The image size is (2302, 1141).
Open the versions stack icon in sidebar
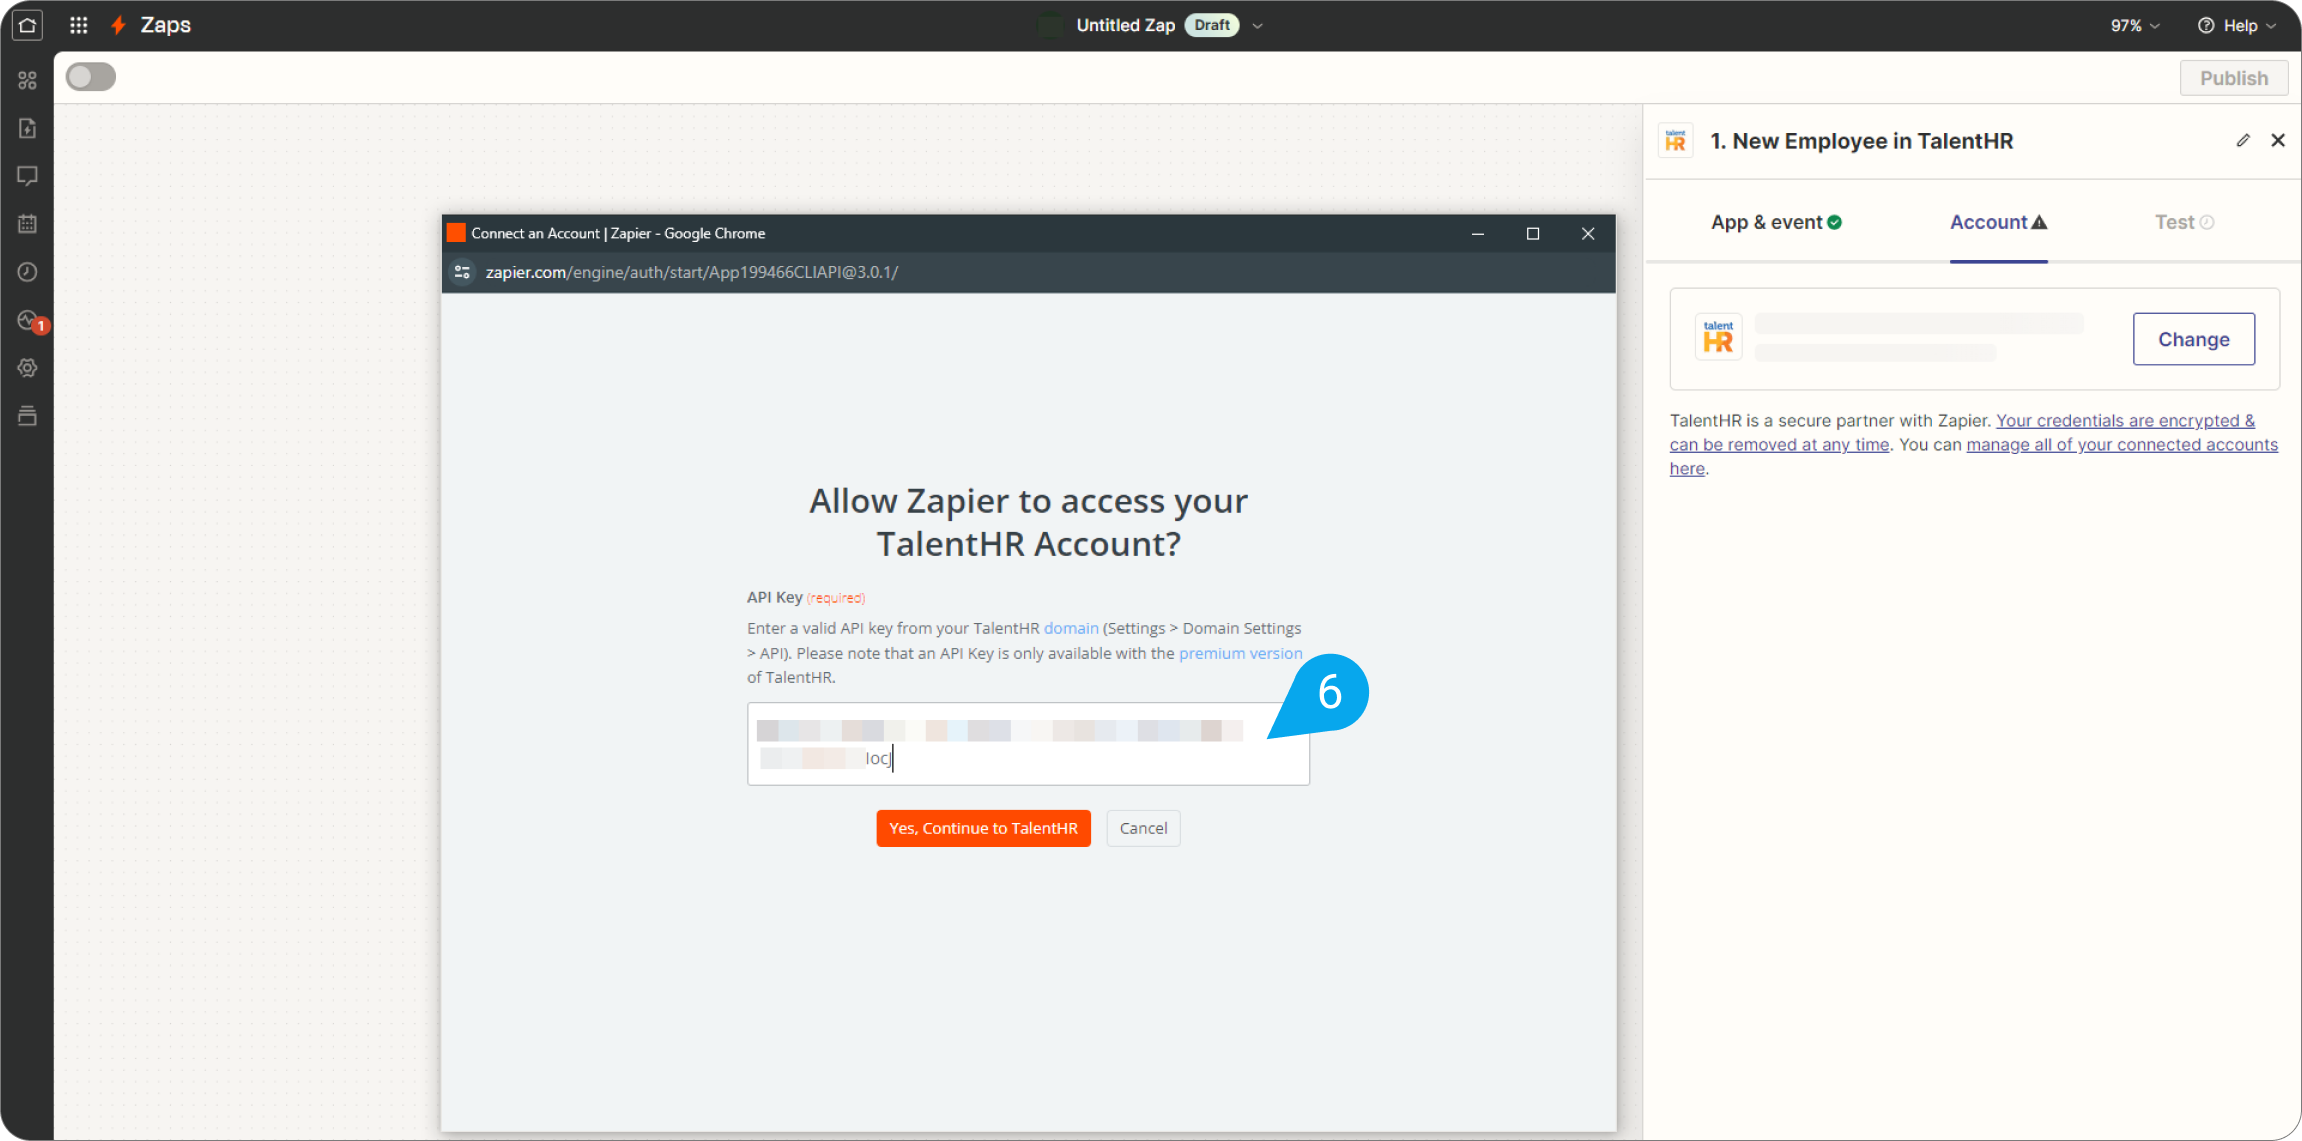27,416
